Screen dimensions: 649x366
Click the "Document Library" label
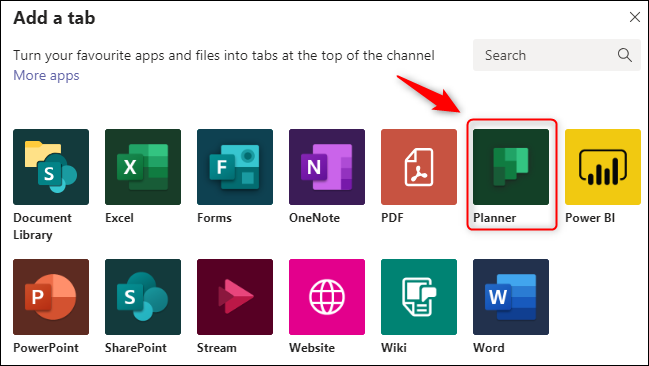(42, 226)
